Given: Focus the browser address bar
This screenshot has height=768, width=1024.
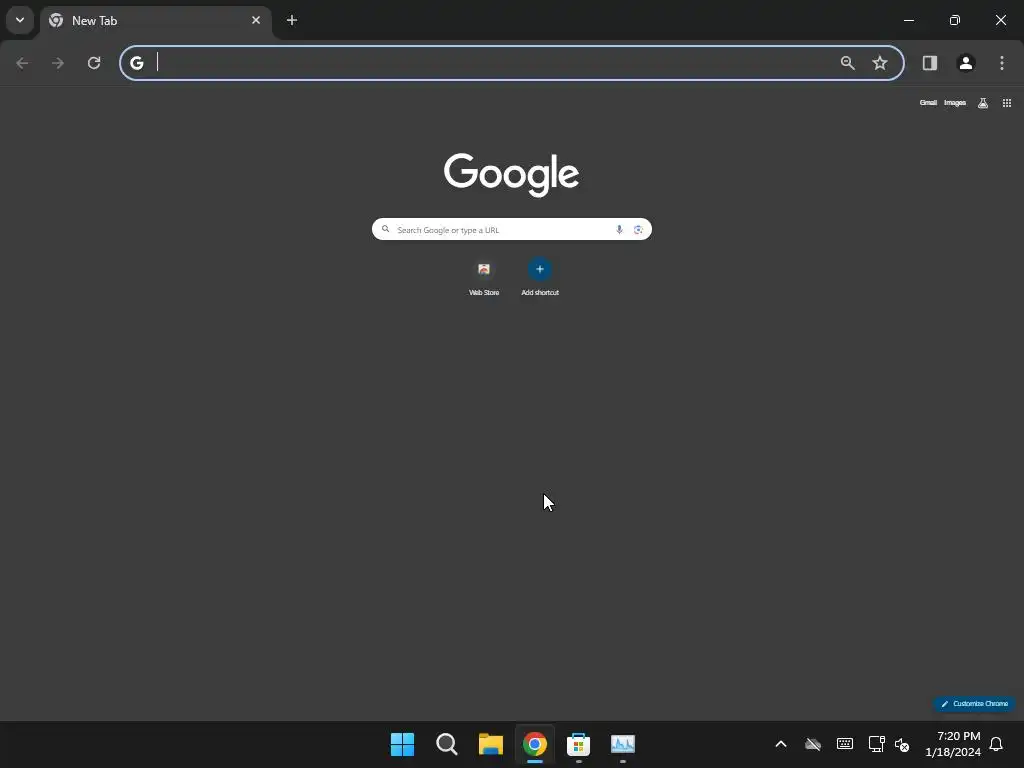Looking at the screenshot, I should pyautogui.click(x=512, y=63).
